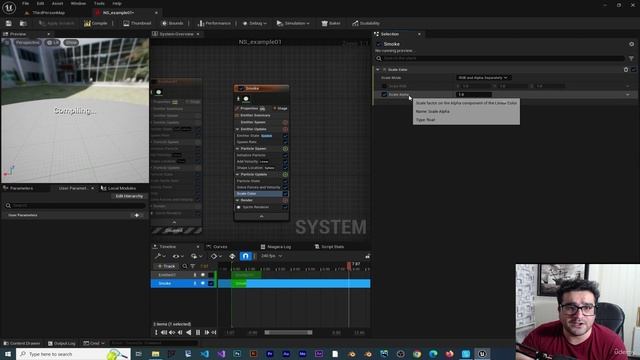Screen dimensions: 640x360
Task: Click Stage button in the Smoke emitter
Action: click(280, 109)
